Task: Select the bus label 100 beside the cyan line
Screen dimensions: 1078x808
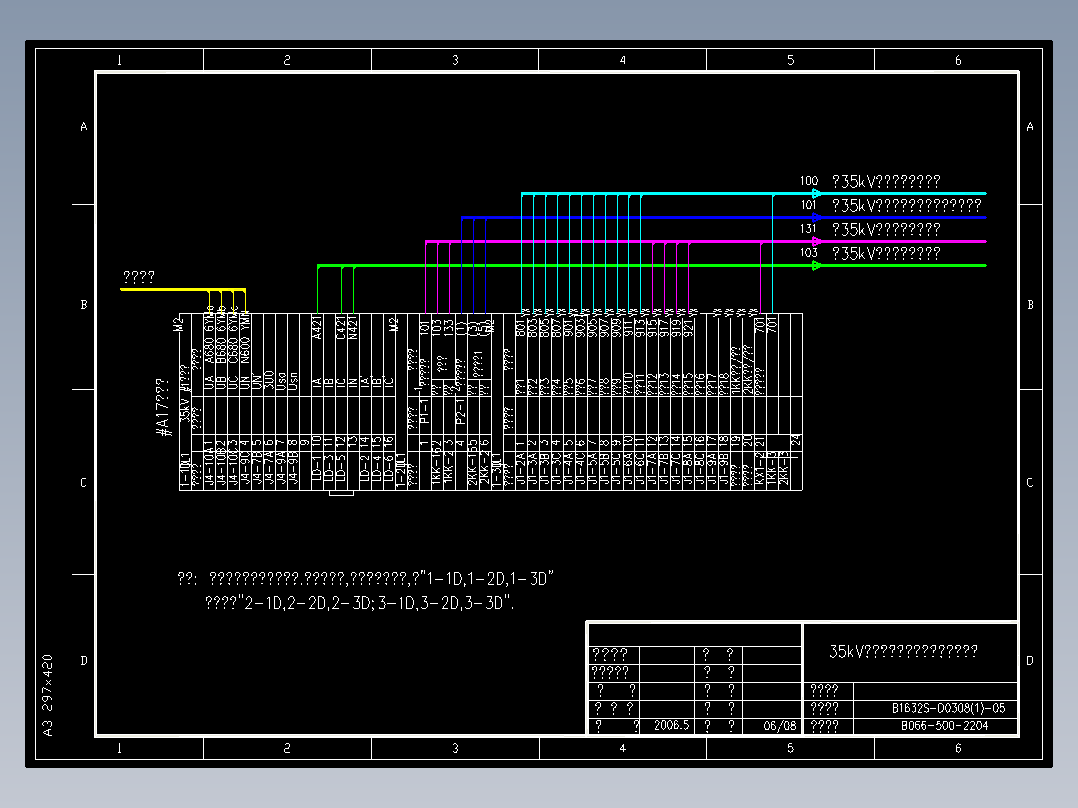Action: (x=809, y=181)
